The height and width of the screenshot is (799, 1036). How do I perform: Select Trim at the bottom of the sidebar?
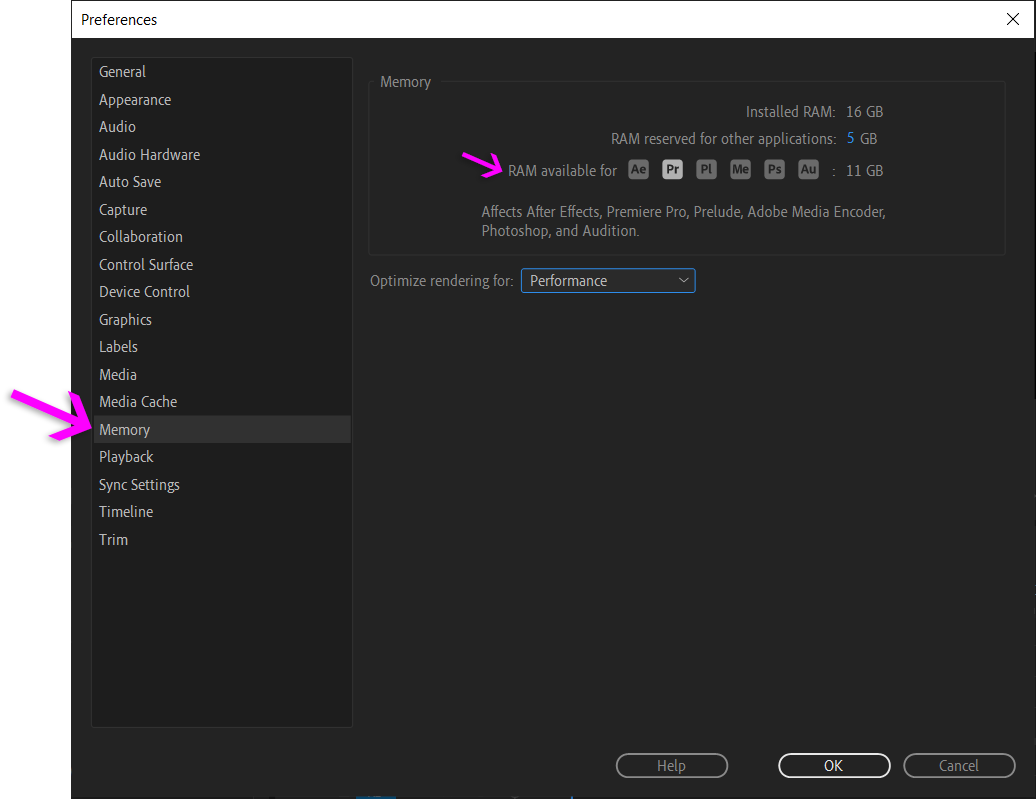coord(113,539)
